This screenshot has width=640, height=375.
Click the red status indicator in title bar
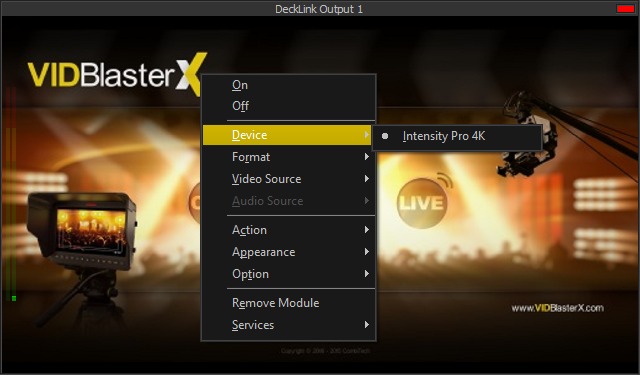click(625, 9)
